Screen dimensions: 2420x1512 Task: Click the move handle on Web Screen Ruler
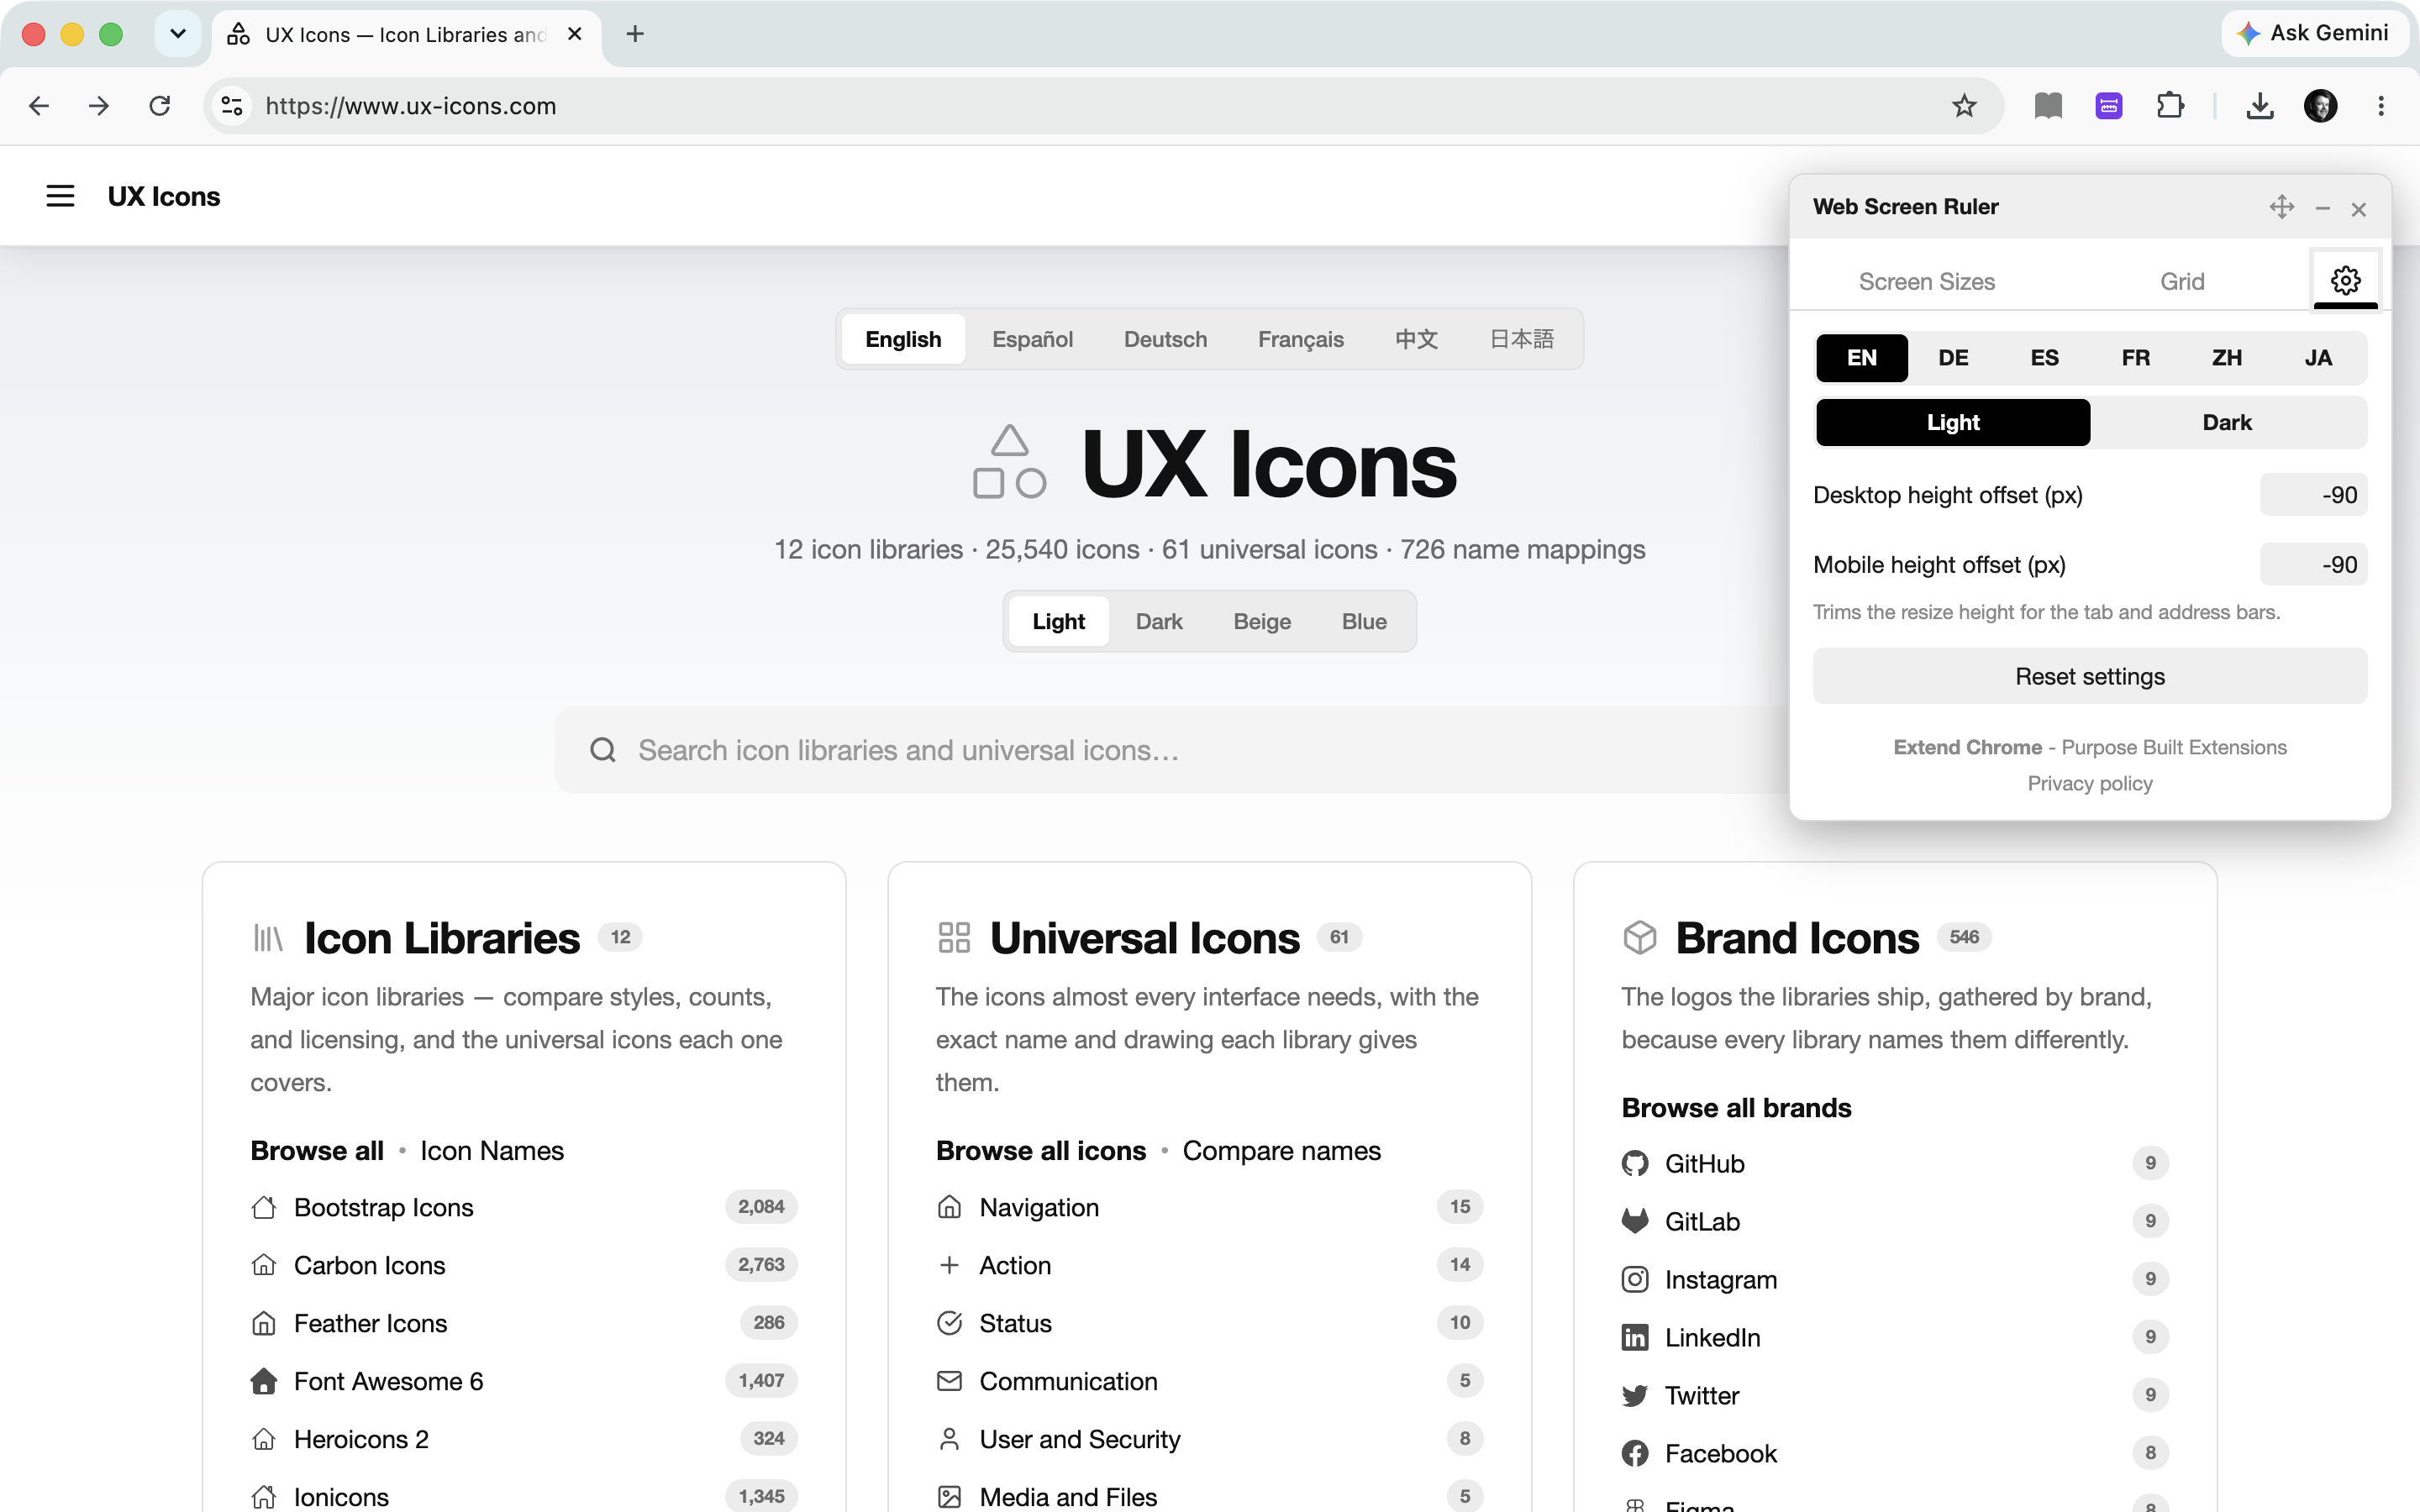pos(2281,207)
